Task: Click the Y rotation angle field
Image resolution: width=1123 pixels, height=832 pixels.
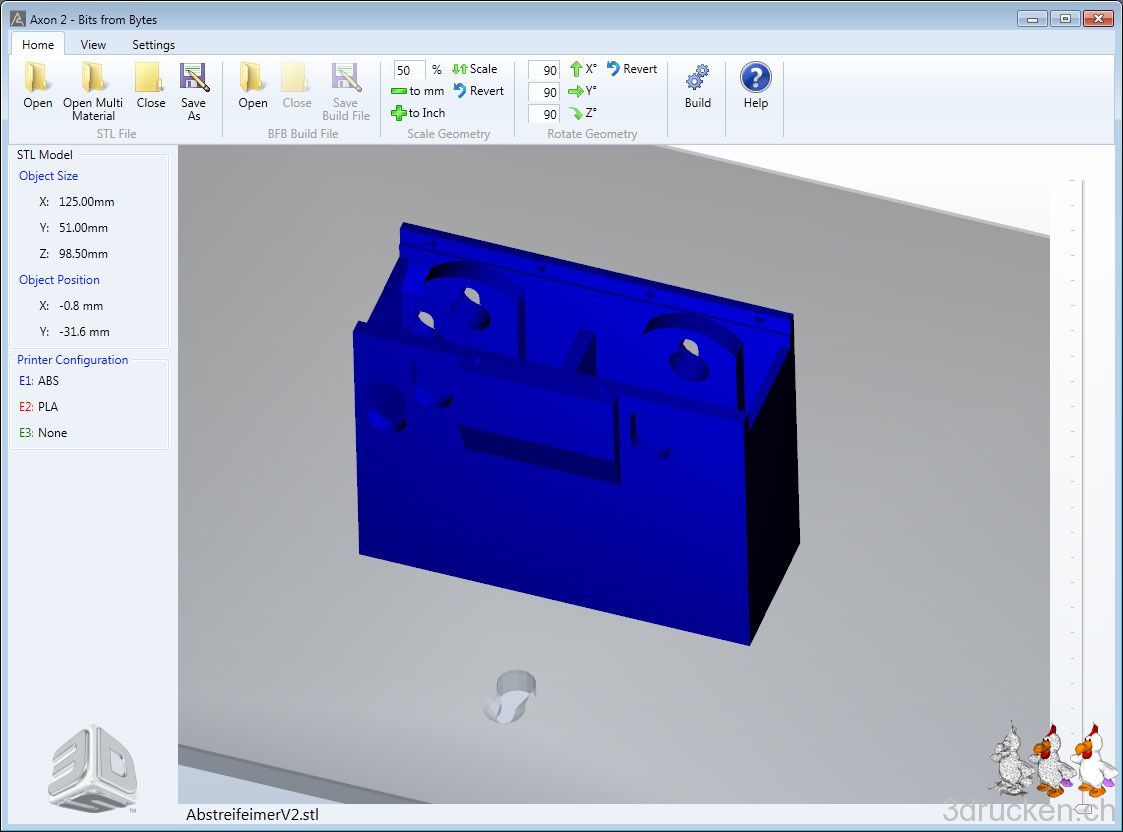Action: point(544,92)
